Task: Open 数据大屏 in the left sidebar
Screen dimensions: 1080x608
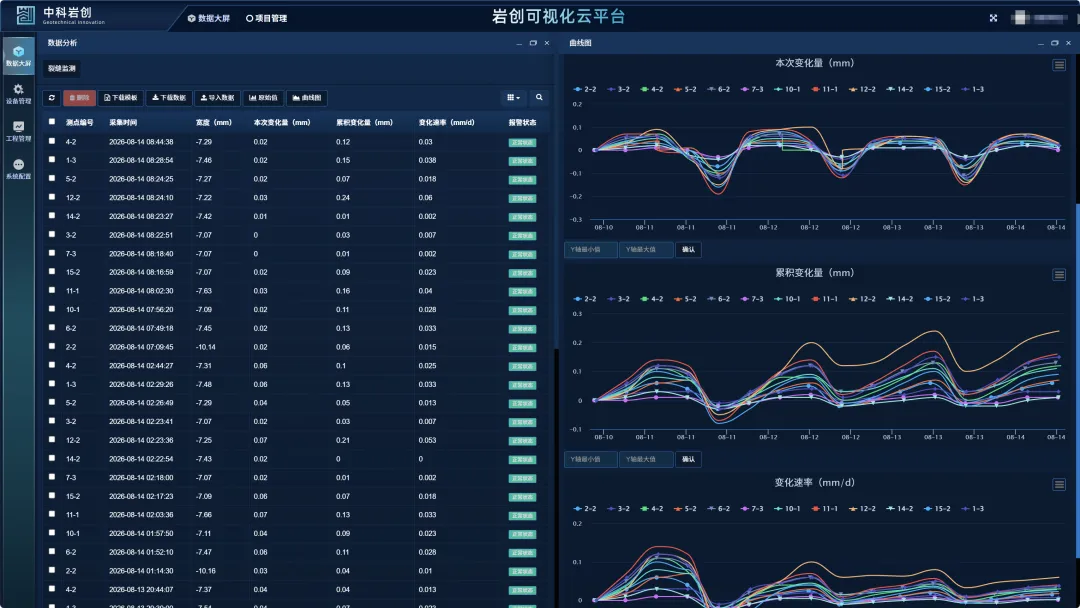Action: [19, 56]
